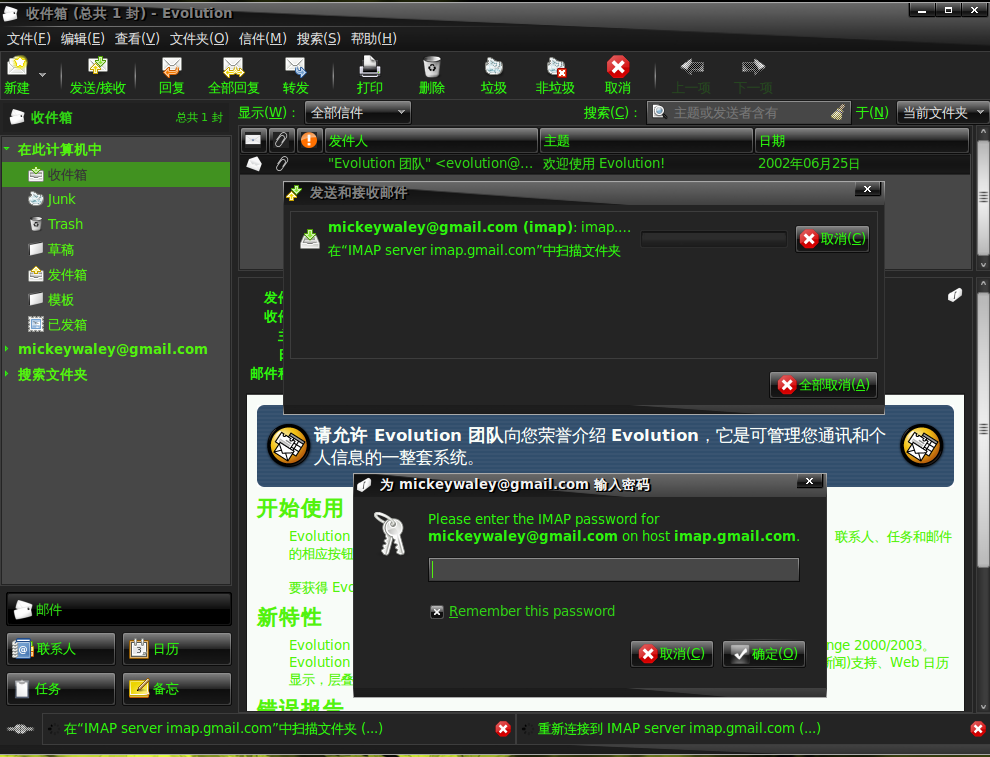This screenshot has height=757, width=990.
Task: Sort messages by 发件人 column header
Action: (x=431, y=140)
